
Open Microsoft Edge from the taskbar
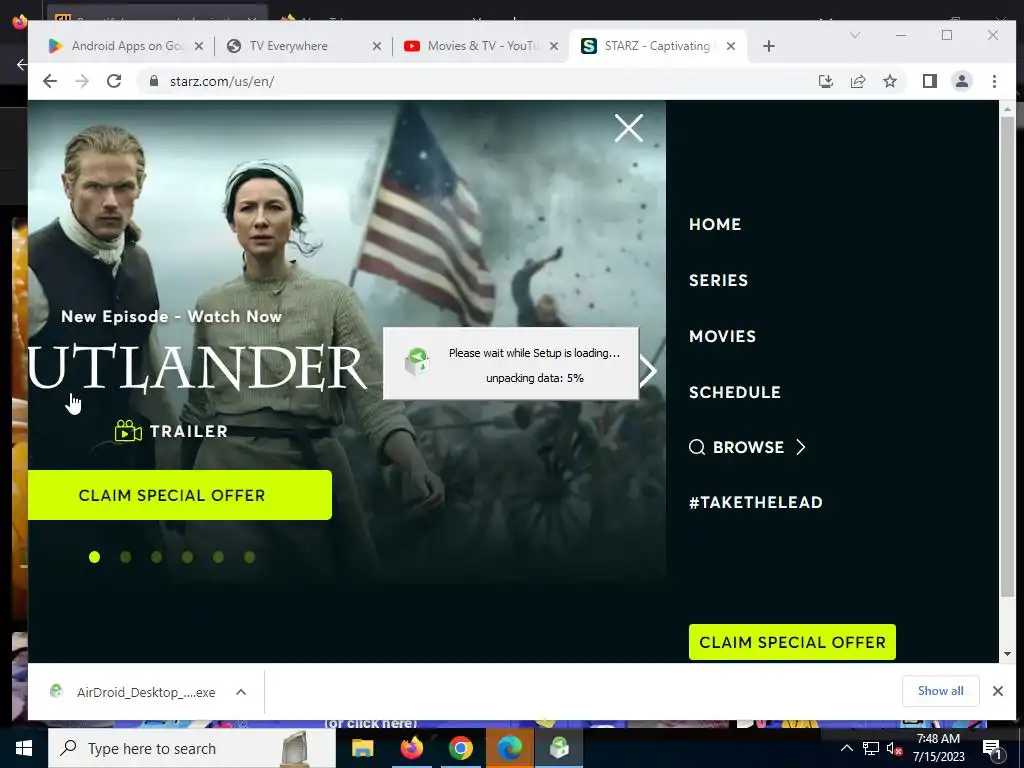coord(509,748)
